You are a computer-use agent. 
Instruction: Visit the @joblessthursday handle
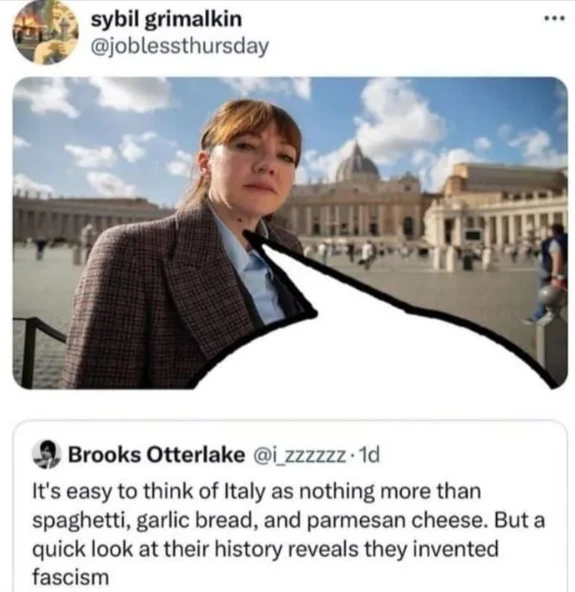click(180, 47)
